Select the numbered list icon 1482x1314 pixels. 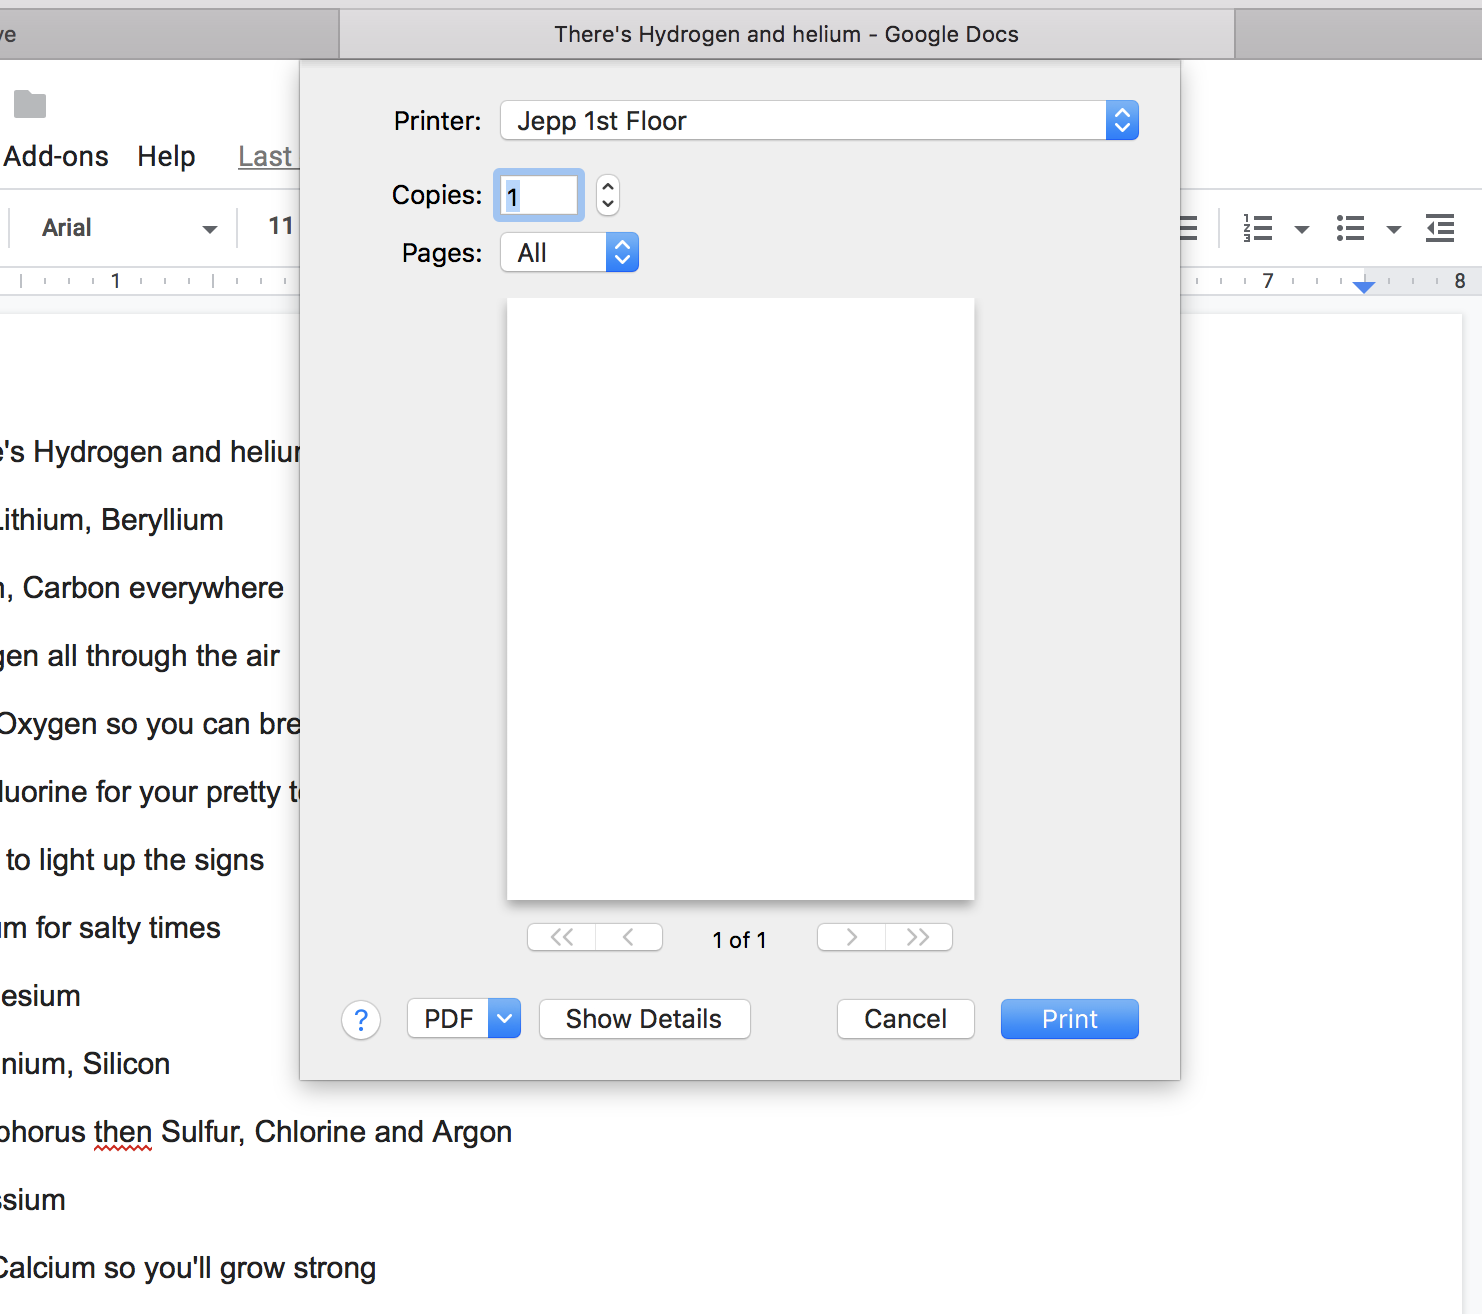(1257, 228)
